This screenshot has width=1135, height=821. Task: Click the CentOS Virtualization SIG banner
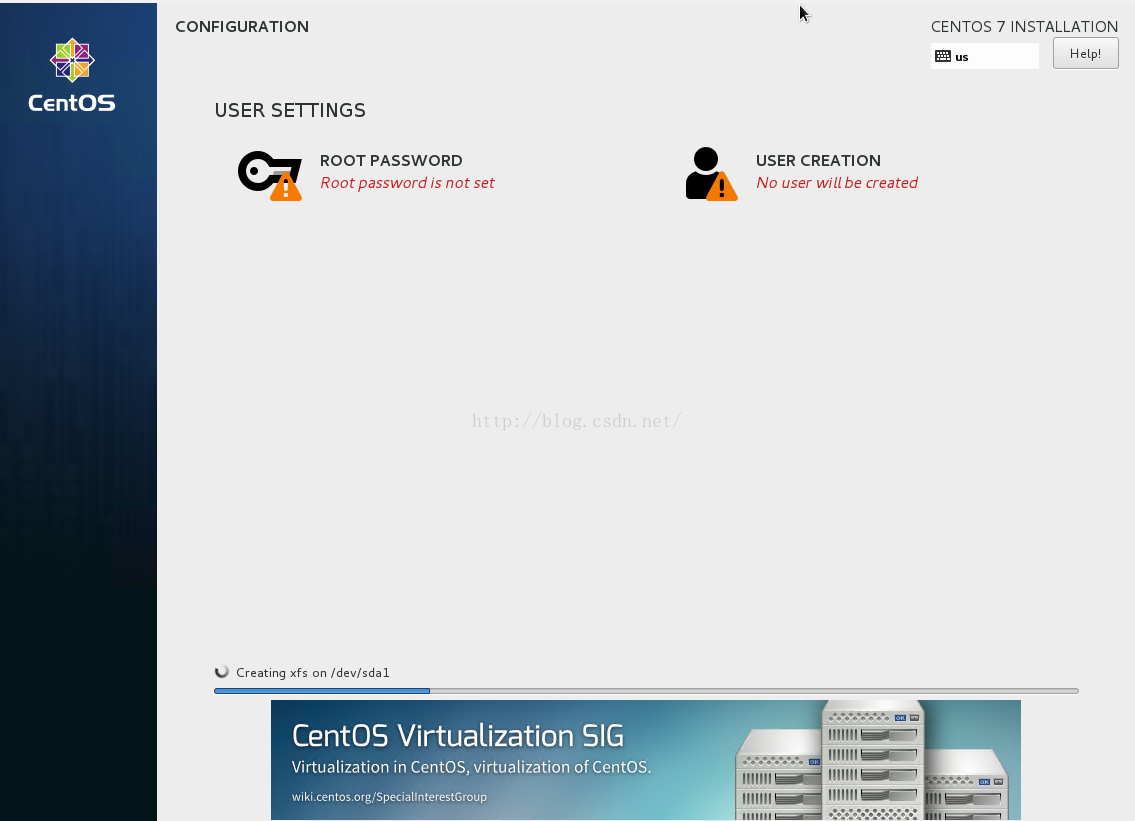646,759
